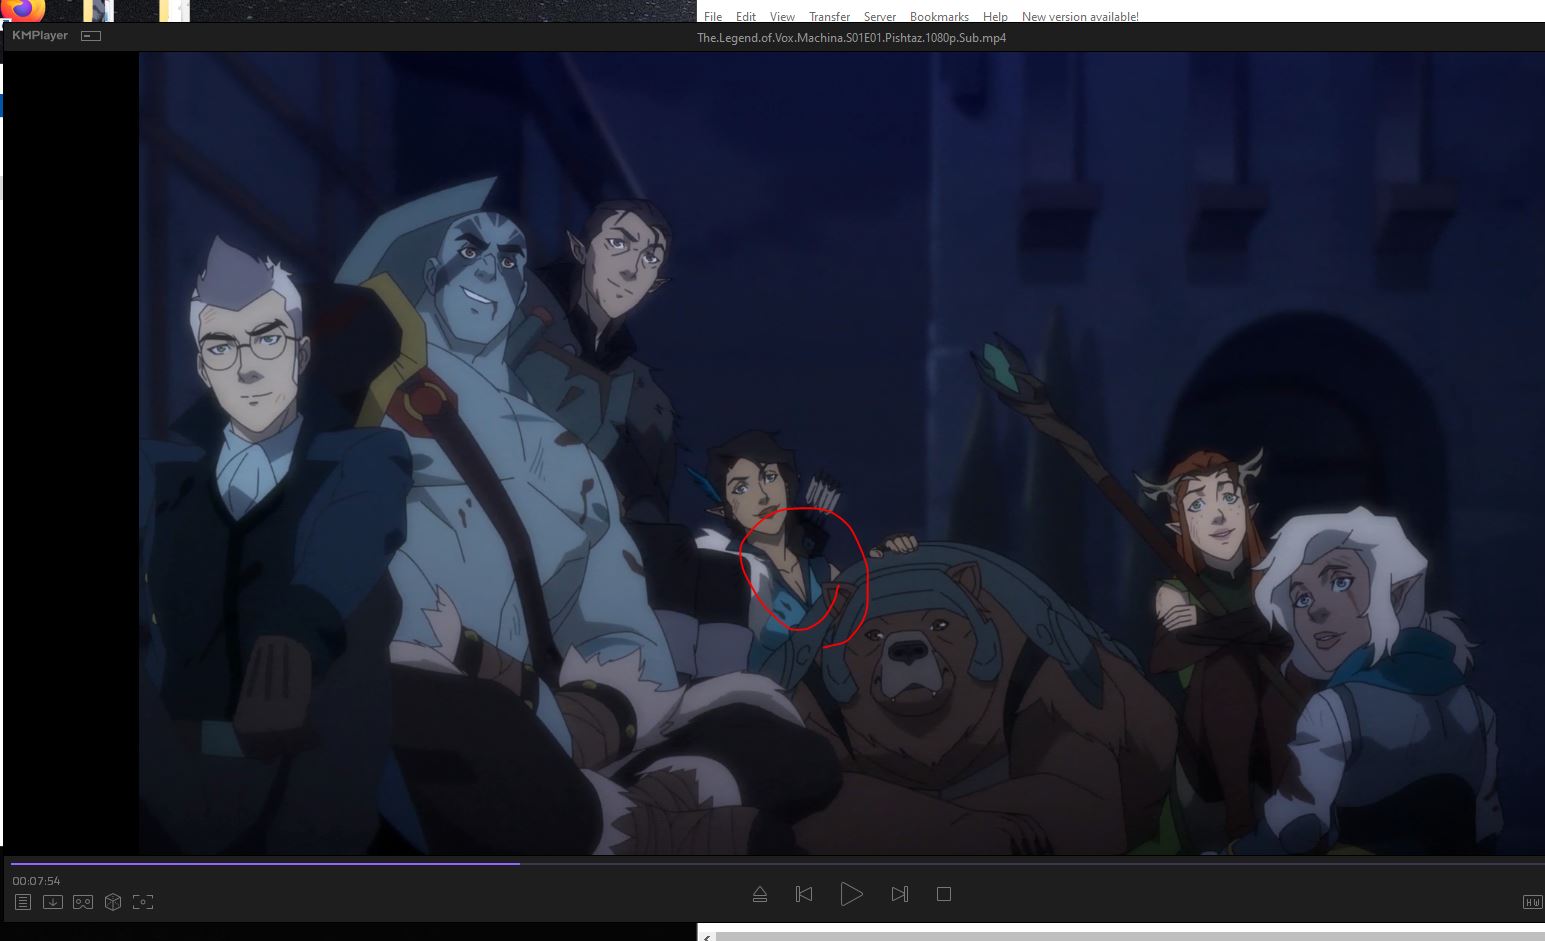Click the eject/open file icon
1545x941 pixels.
(760, 894)
